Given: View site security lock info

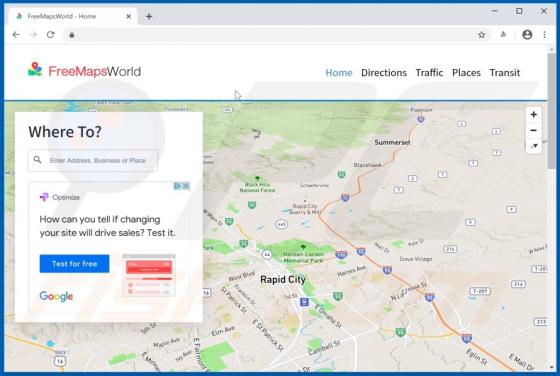Looking at the screenshot, I should click(72, 35).
